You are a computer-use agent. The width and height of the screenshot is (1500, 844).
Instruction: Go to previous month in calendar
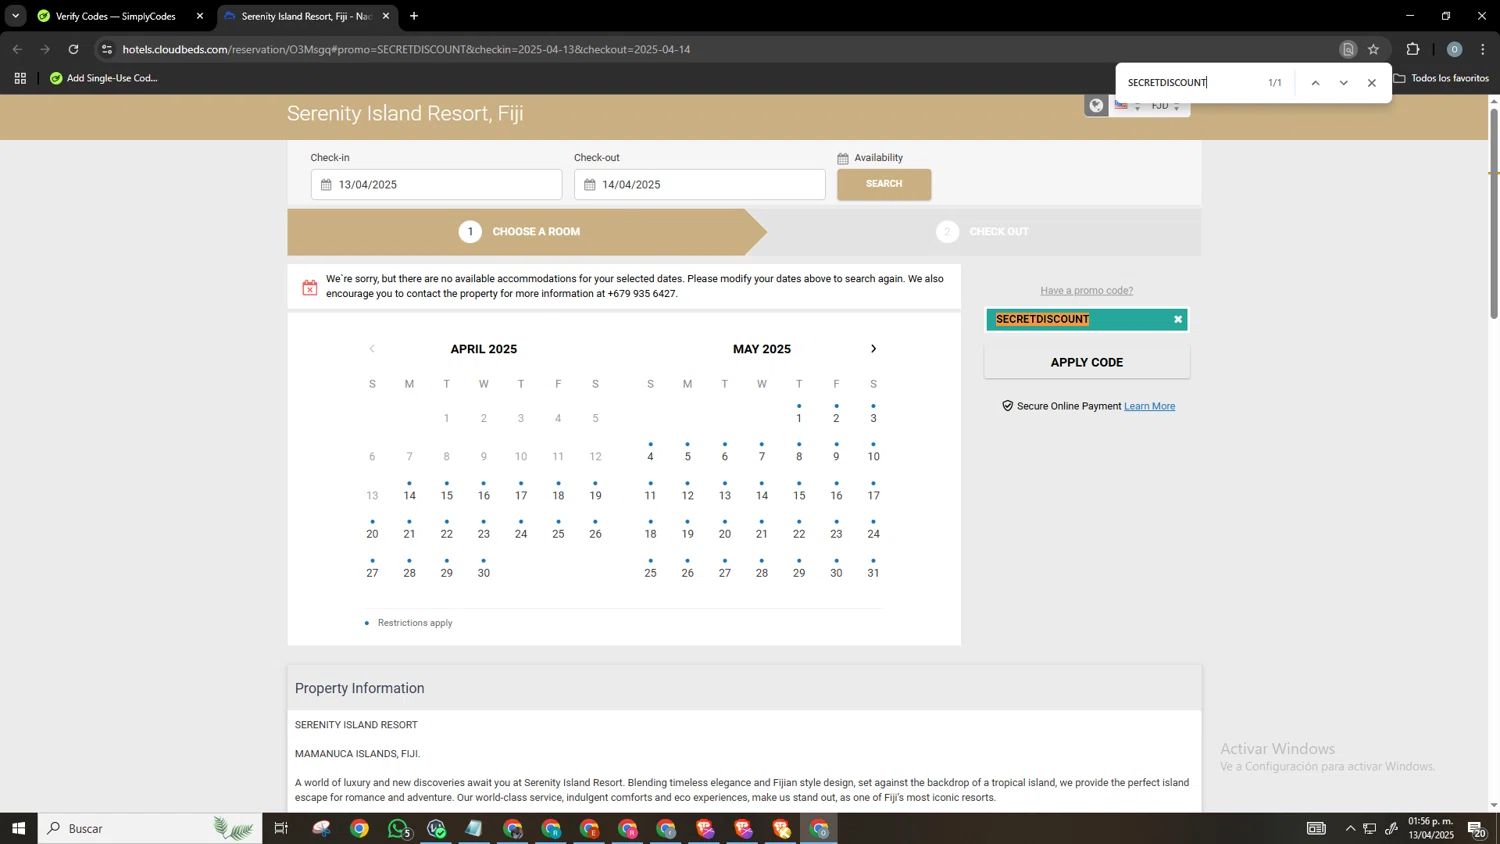point(372,349)
